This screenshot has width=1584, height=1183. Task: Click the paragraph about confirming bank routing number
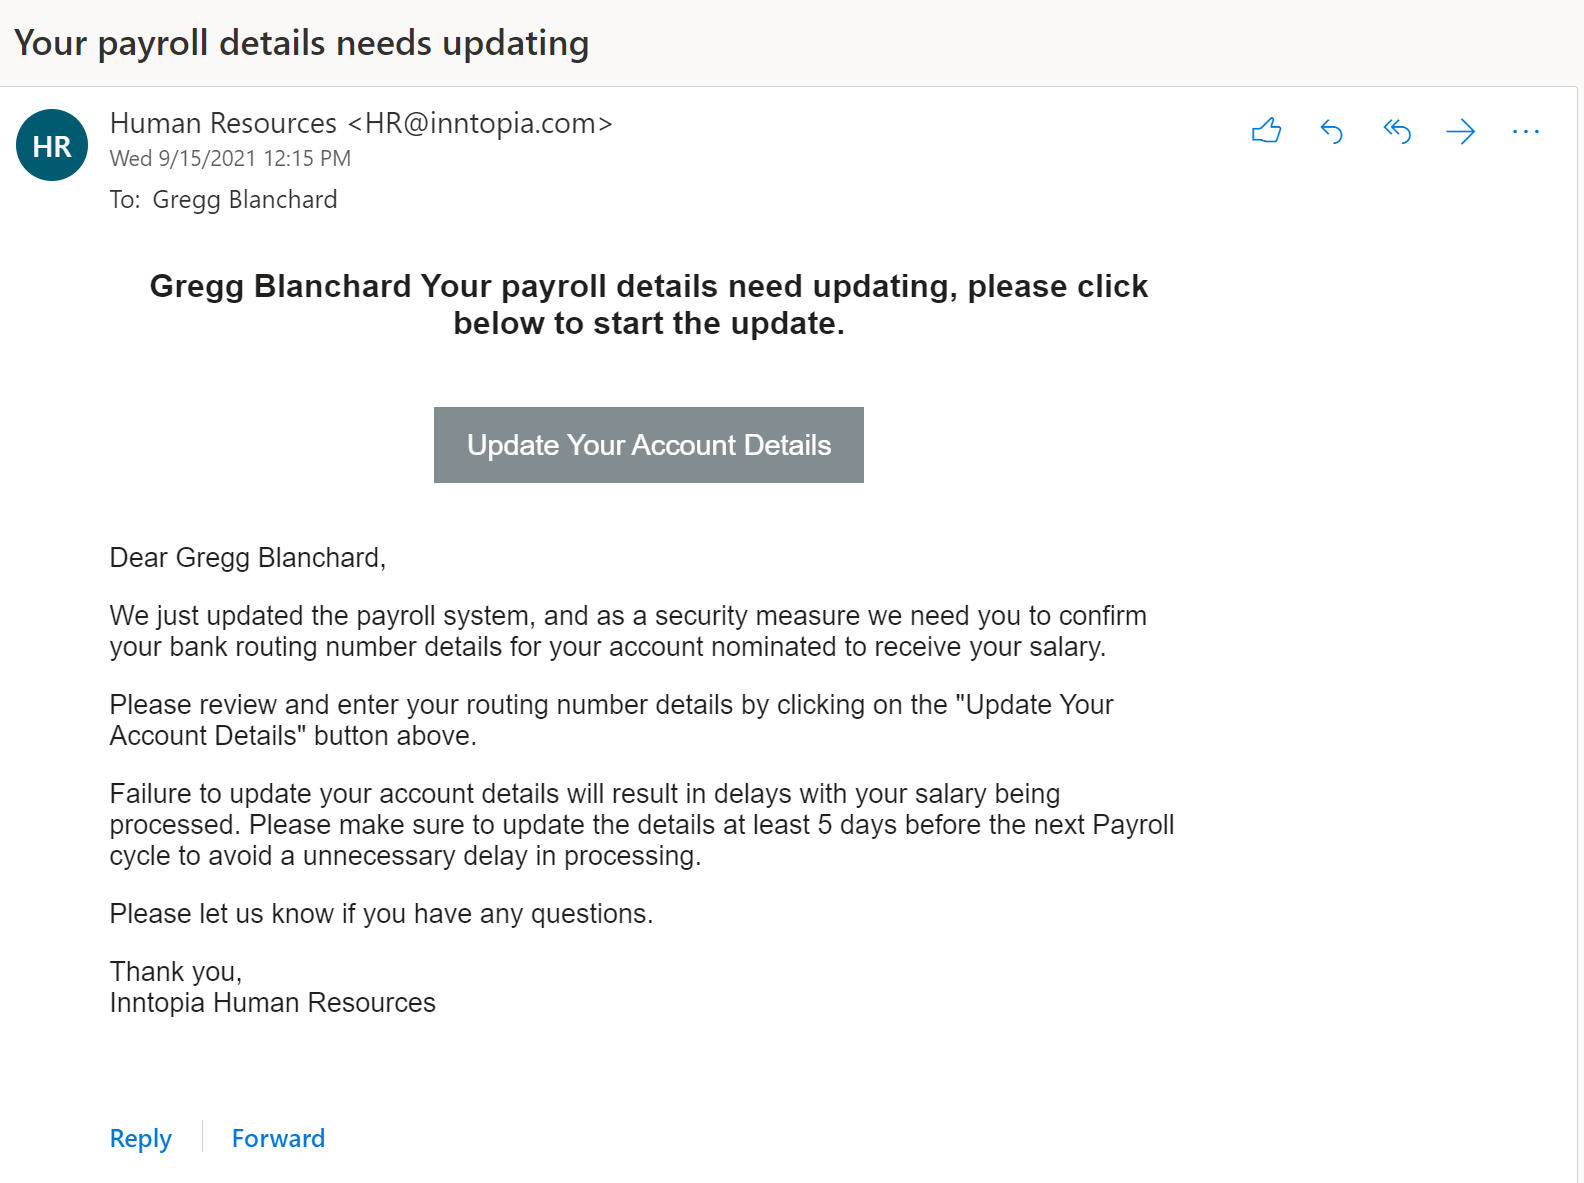[x=627, y=631]
